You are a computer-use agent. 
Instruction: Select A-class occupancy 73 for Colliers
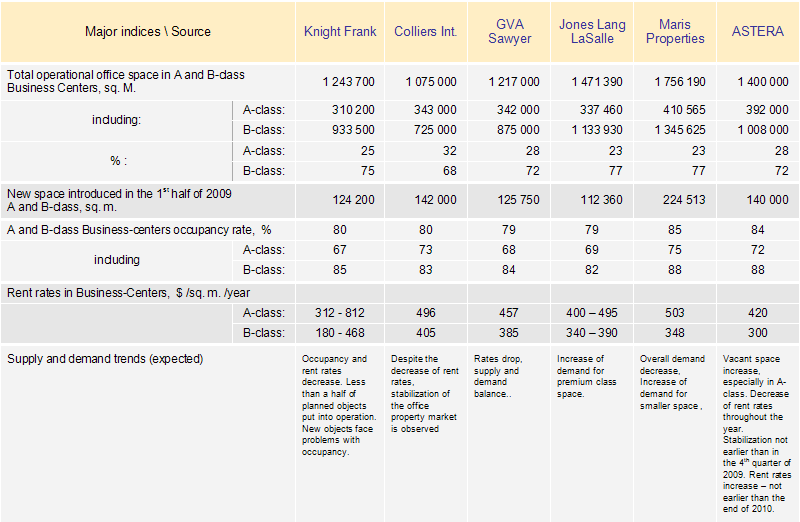[x=426, y=250]
